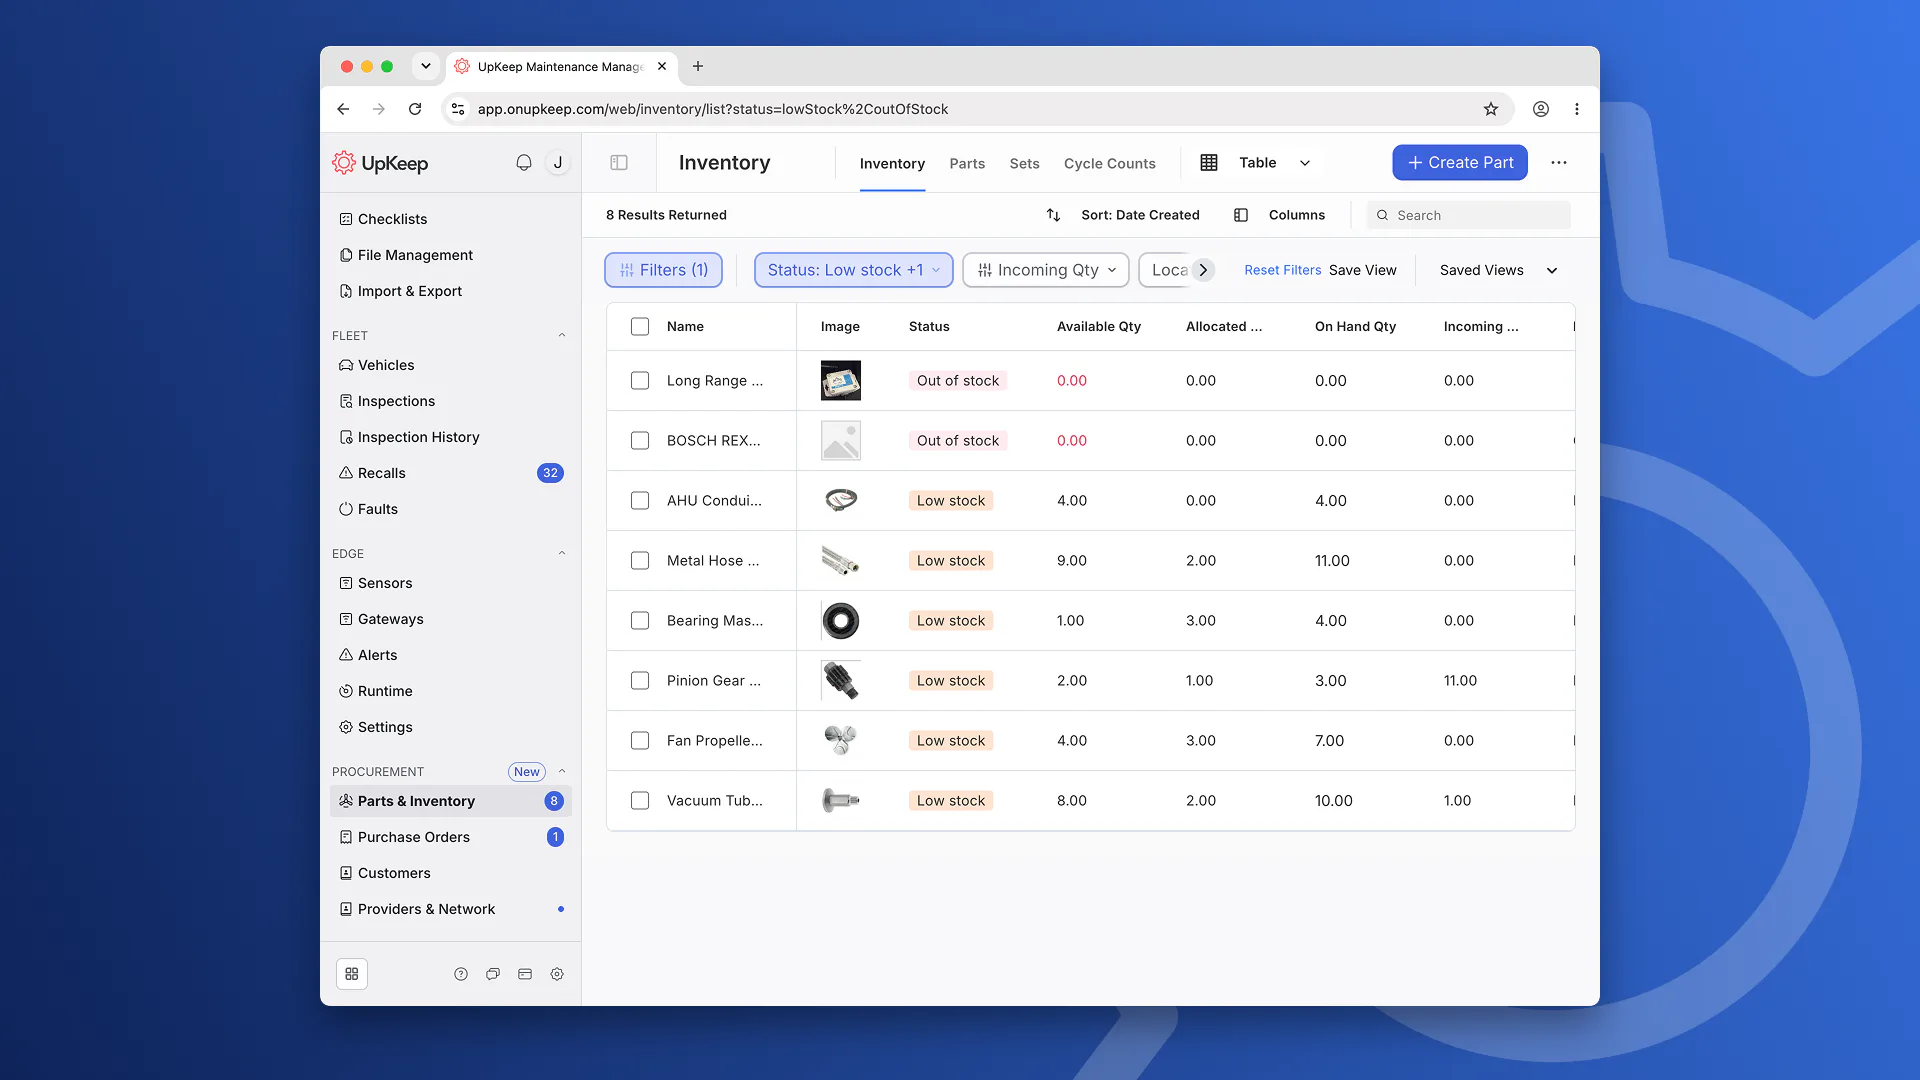Open the help question mark icon
The height and width of the screenshot is (1080, 1920).
pyautogui.click(x=461, y=974)
